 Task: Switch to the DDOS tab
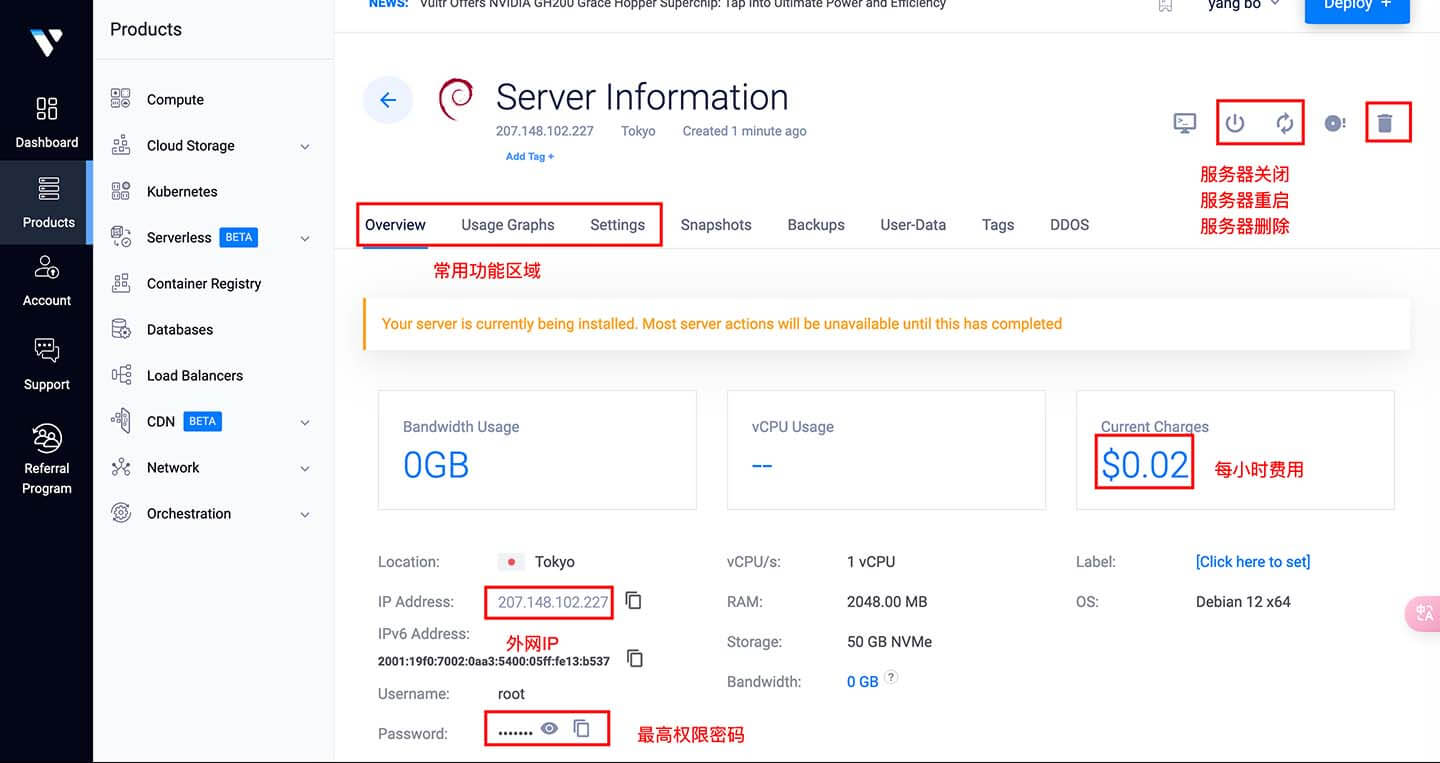pyautogui.click(x=1069, y=224)
